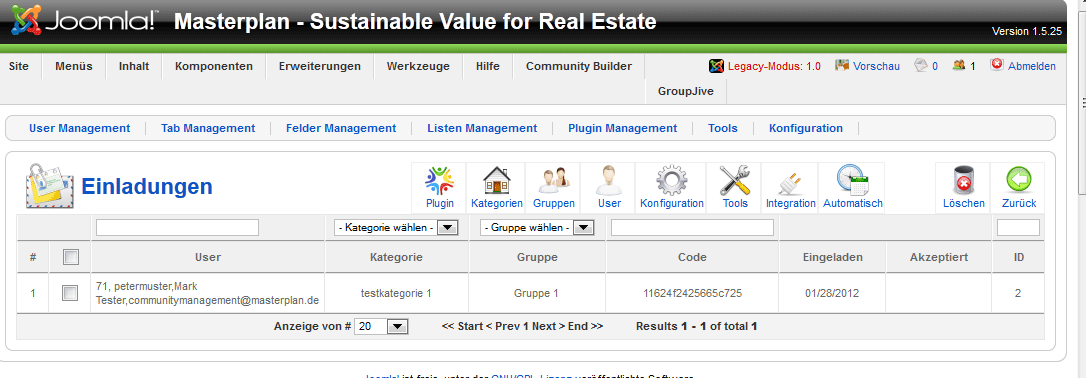Open the Plugin toolbar icon

[x=440, y=181]
